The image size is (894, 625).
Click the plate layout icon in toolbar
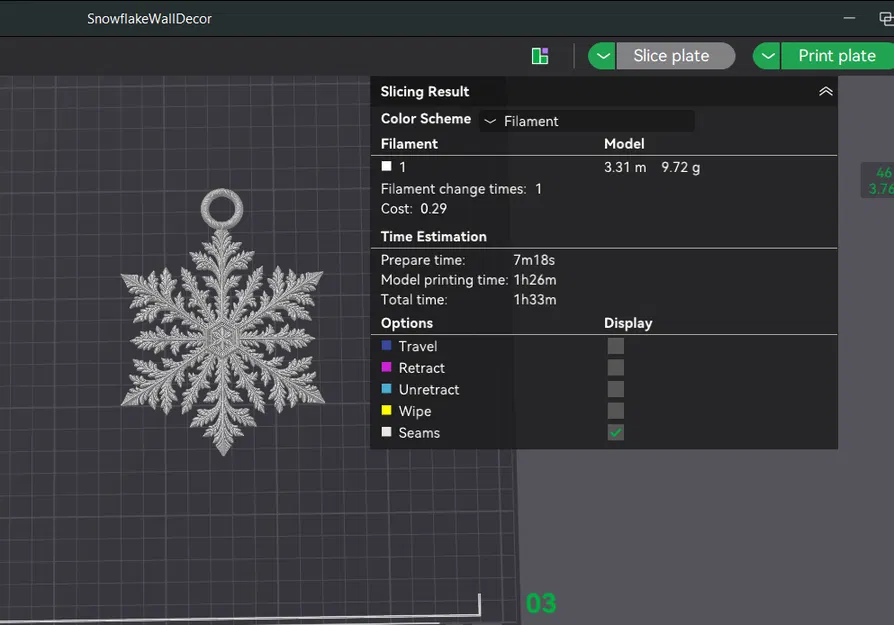coord(540,56)
